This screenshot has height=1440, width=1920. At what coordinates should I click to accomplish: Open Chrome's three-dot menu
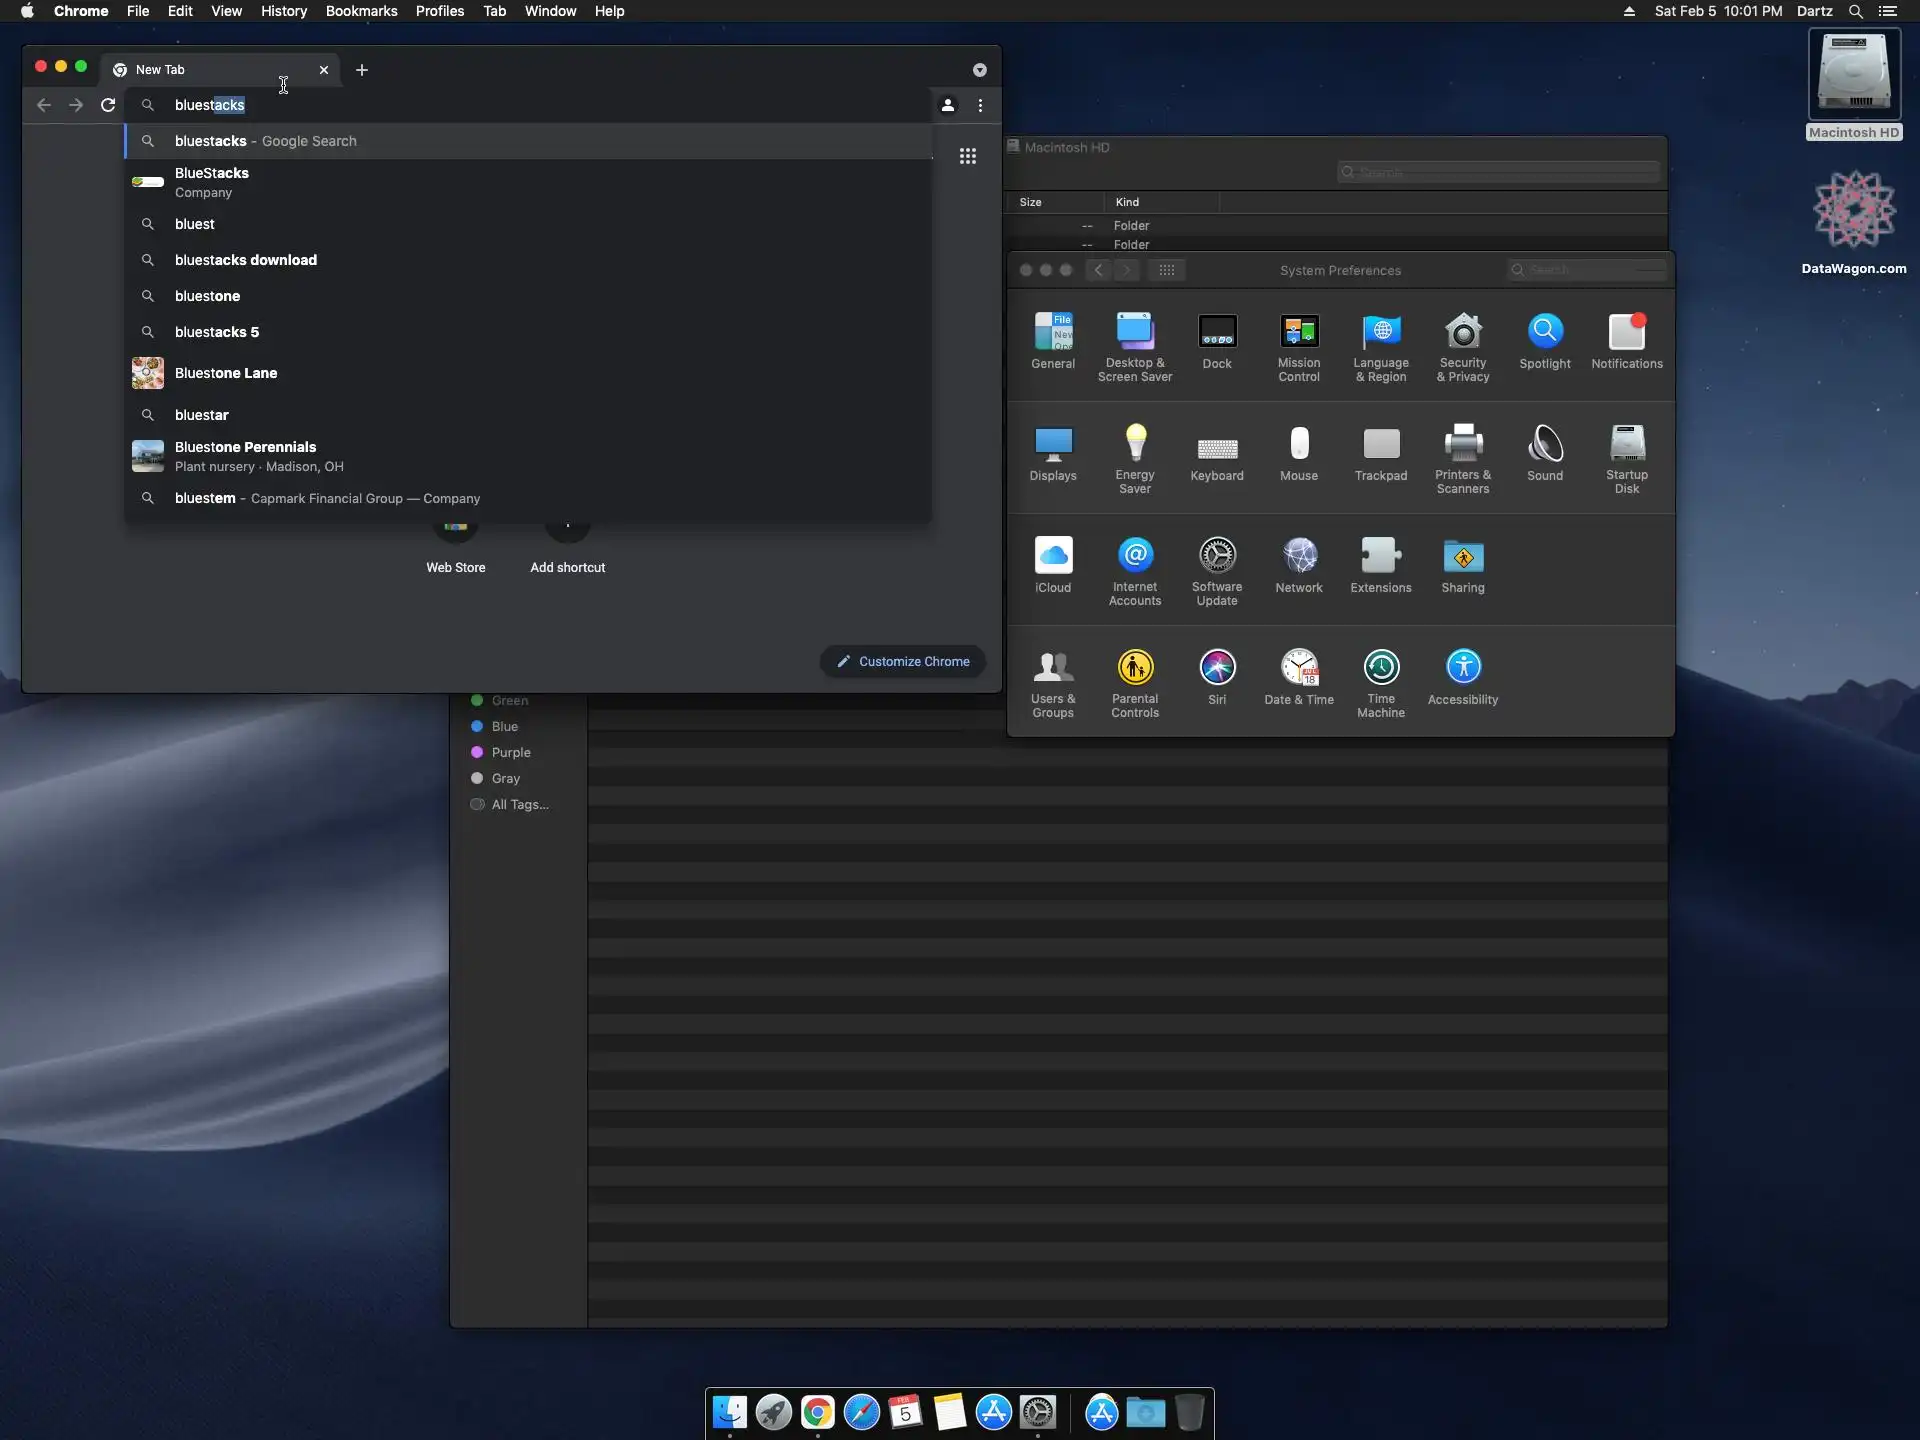tap(980, 105)
